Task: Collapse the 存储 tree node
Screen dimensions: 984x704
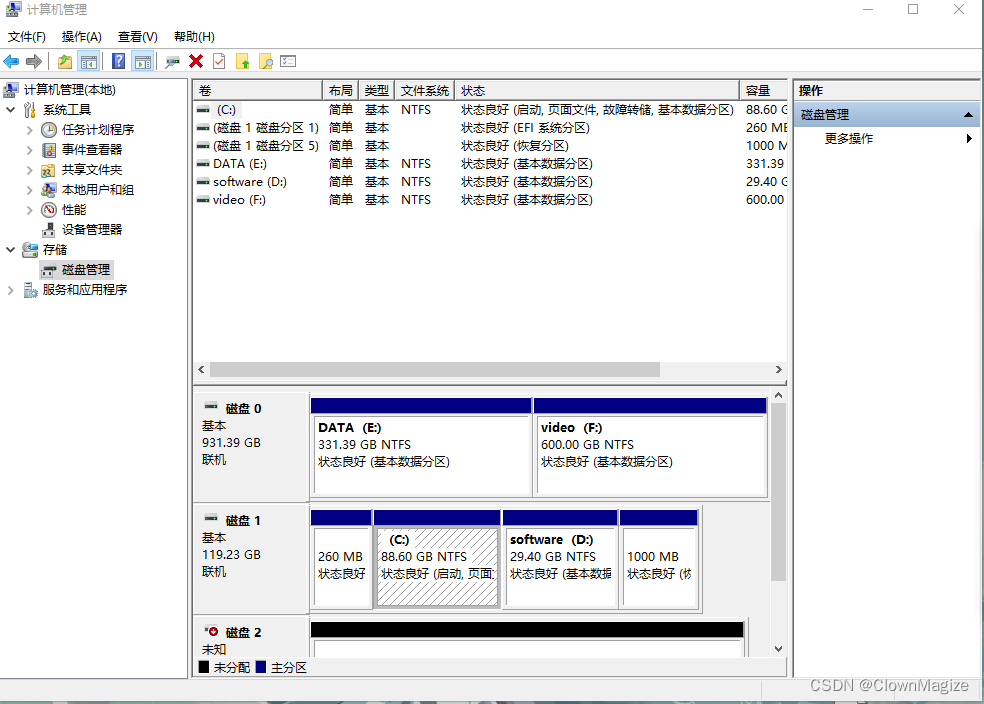Action: coord(11,250)
